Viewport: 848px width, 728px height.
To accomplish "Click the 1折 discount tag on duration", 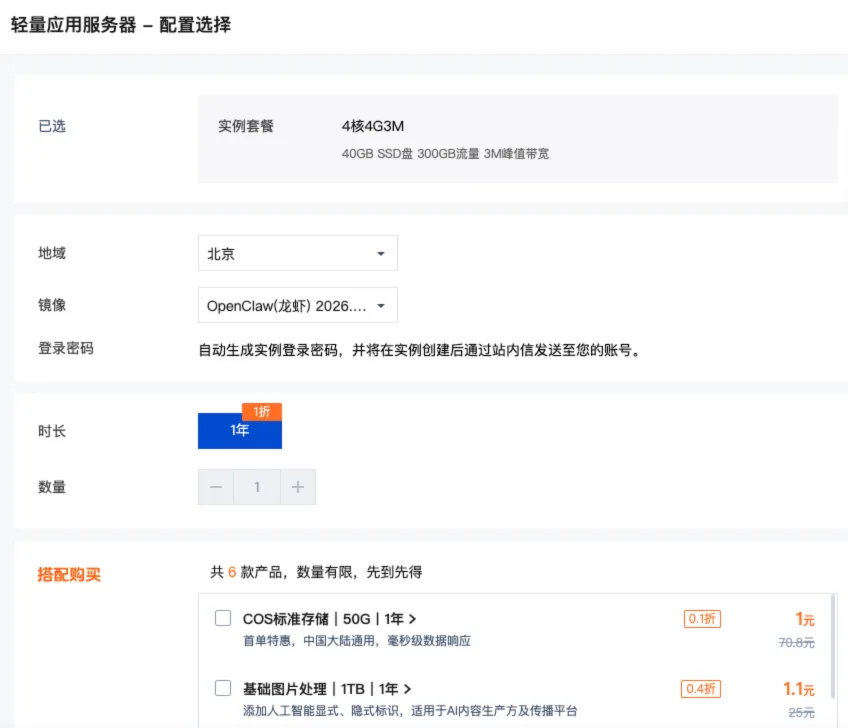I will click(262, 412).
